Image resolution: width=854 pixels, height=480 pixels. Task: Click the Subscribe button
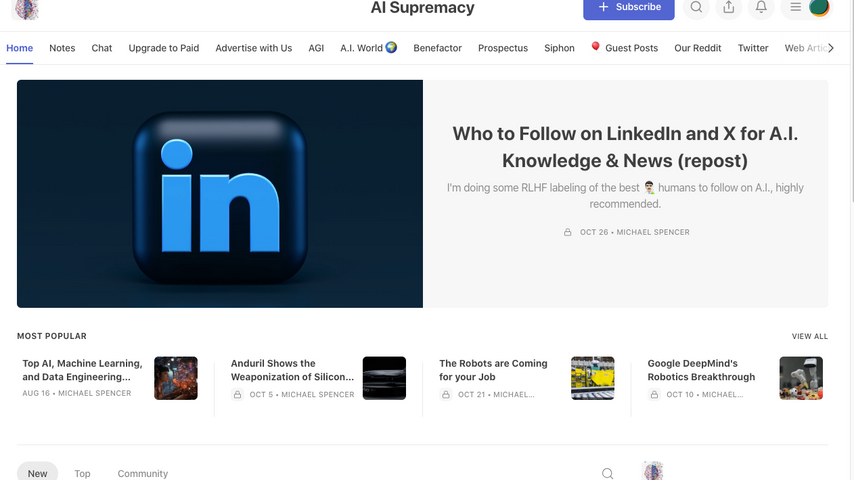[629, 8]
